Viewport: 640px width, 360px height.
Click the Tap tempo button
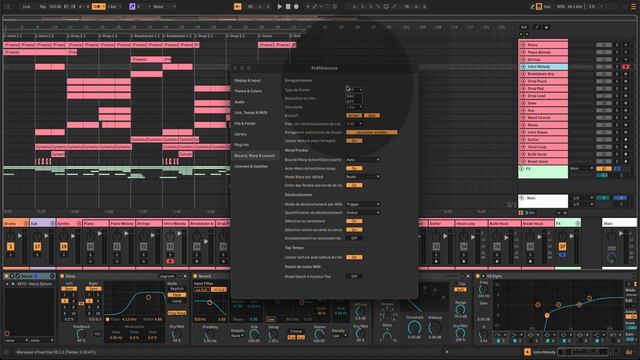tap(43, 7)
